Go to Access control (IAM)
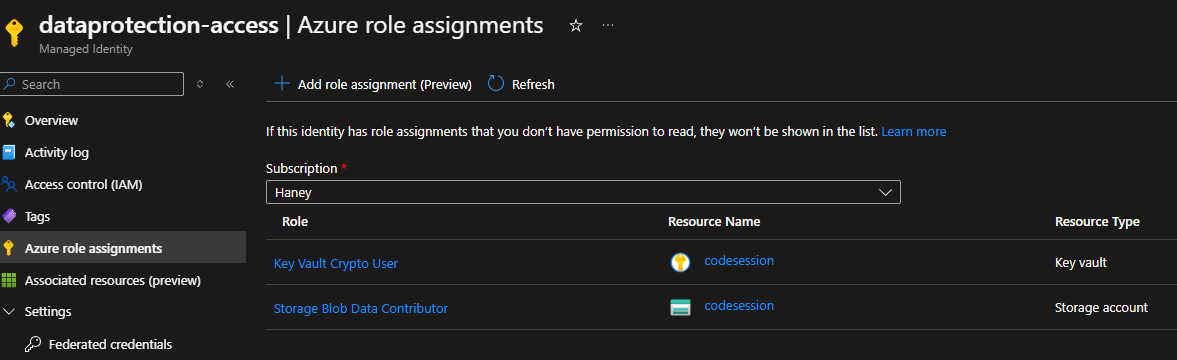Image resolution: width=1177 pixels, height=360 pixels. [83, 184]
